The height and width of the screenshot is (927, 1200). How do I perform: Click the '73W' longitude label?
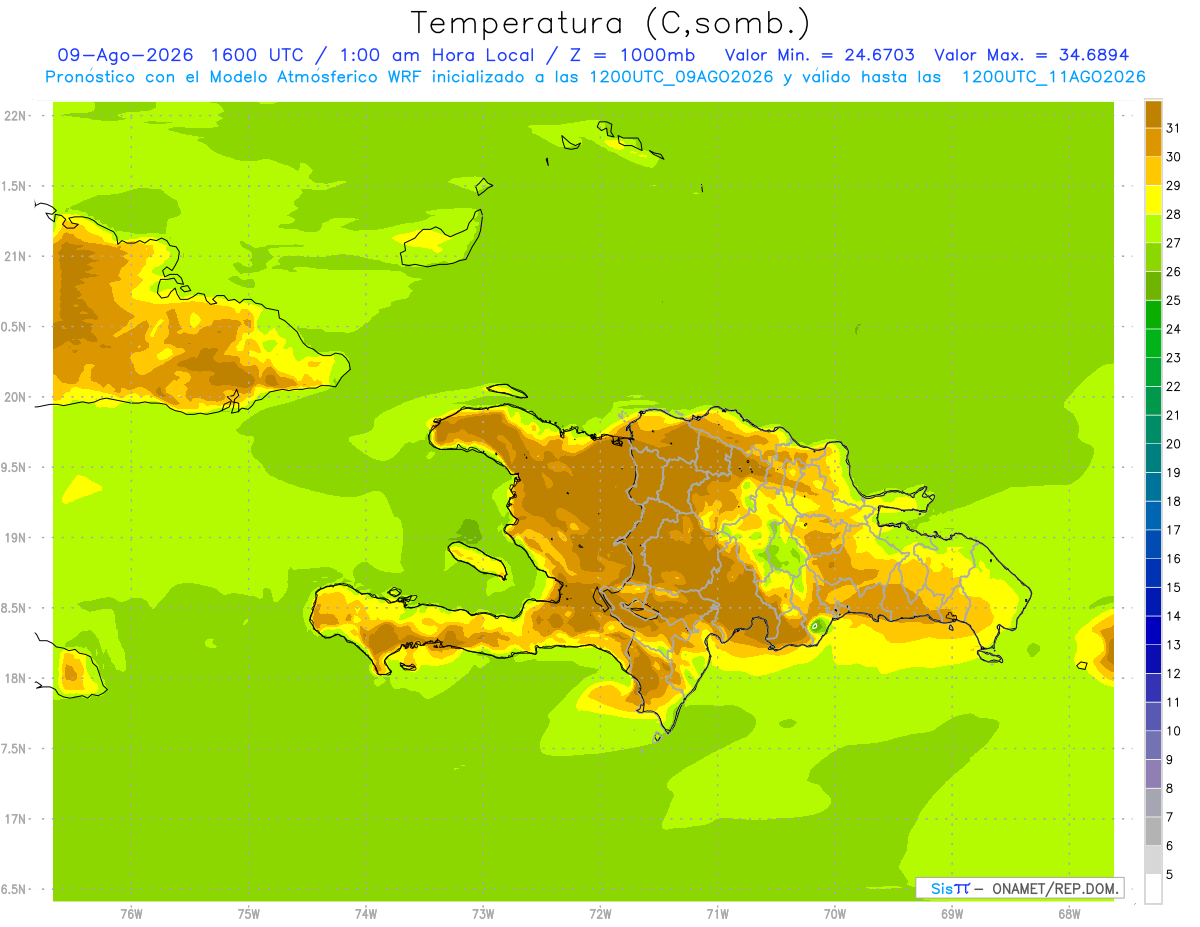click(x=483, y=914)
